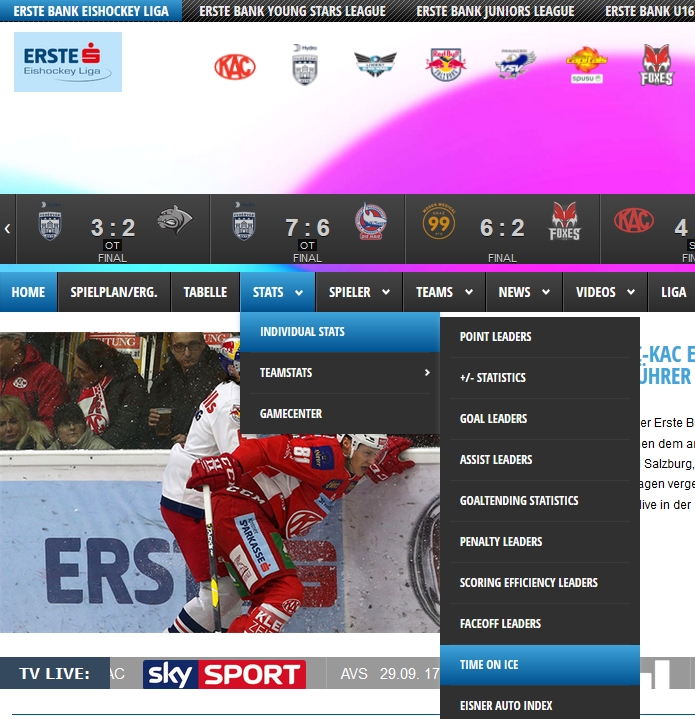Open the Sky Sport logo link
Viewport: 695px width, 719px height.
coord(224,674)
